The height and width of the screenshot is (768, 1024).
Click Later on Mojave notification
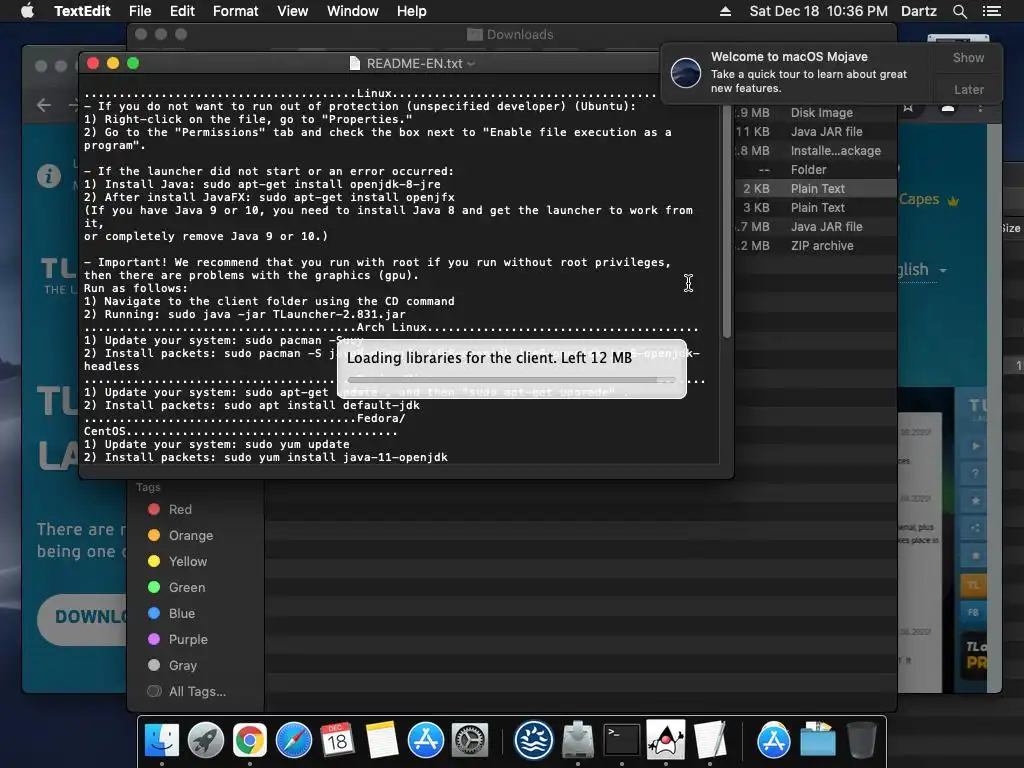[x=968, y=89]
